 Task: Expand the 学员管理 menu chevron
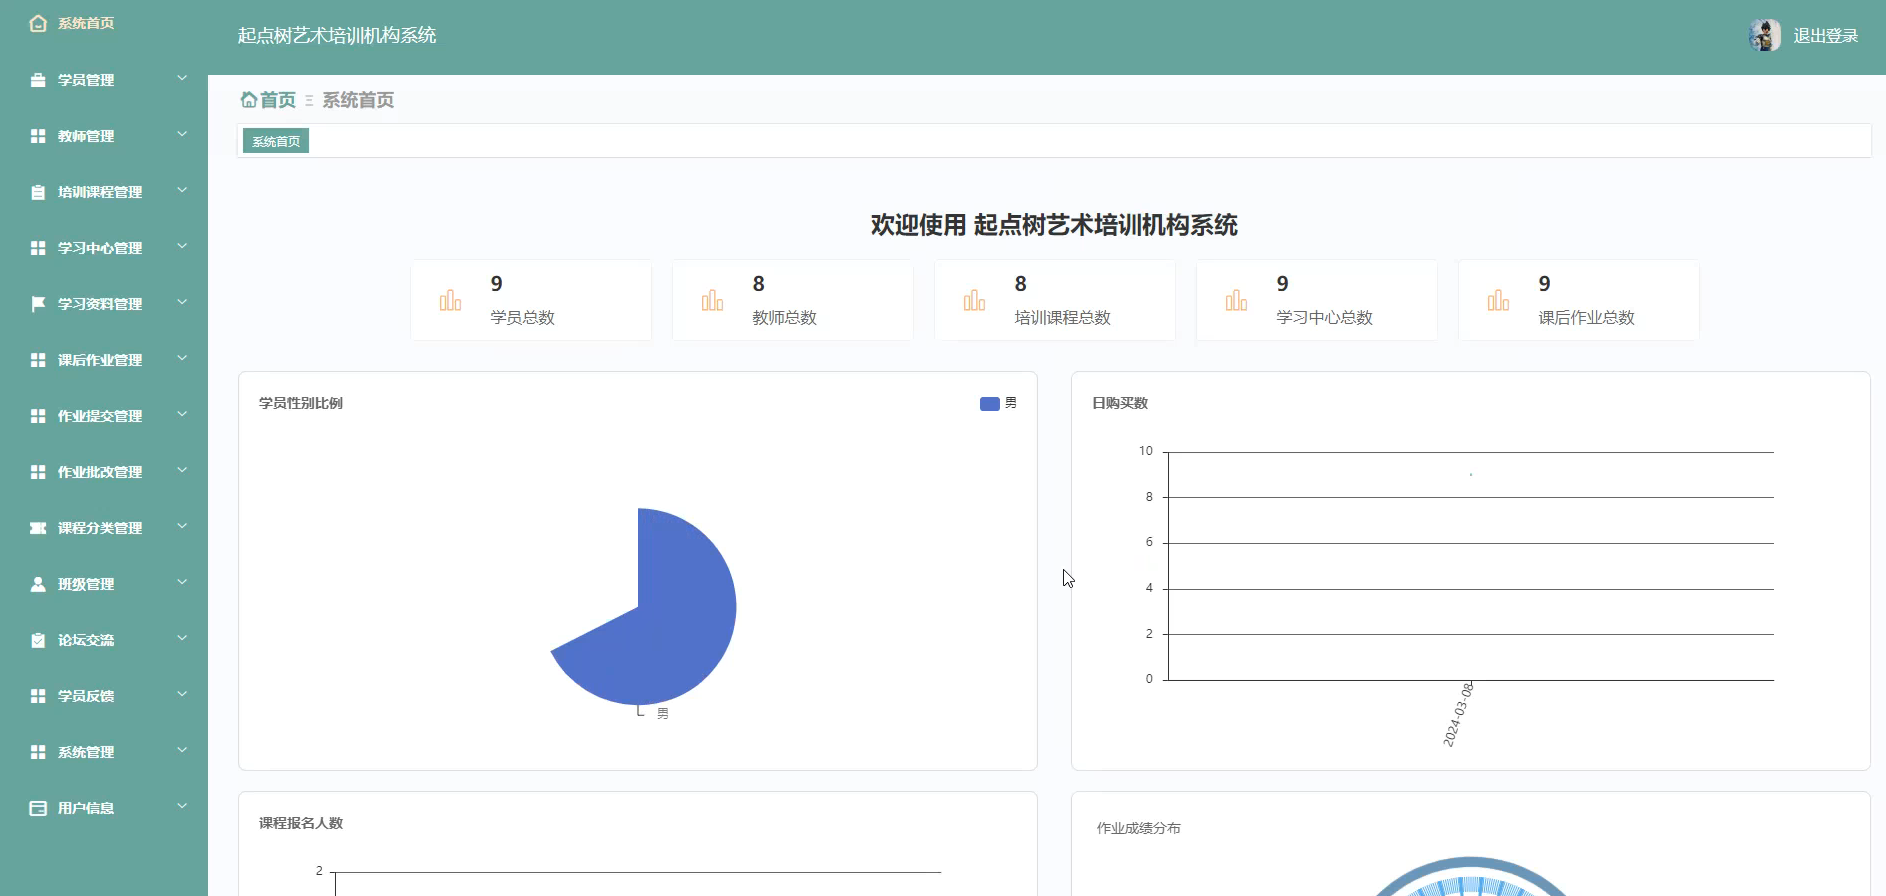pyautogui.click(x=182, y=78)
